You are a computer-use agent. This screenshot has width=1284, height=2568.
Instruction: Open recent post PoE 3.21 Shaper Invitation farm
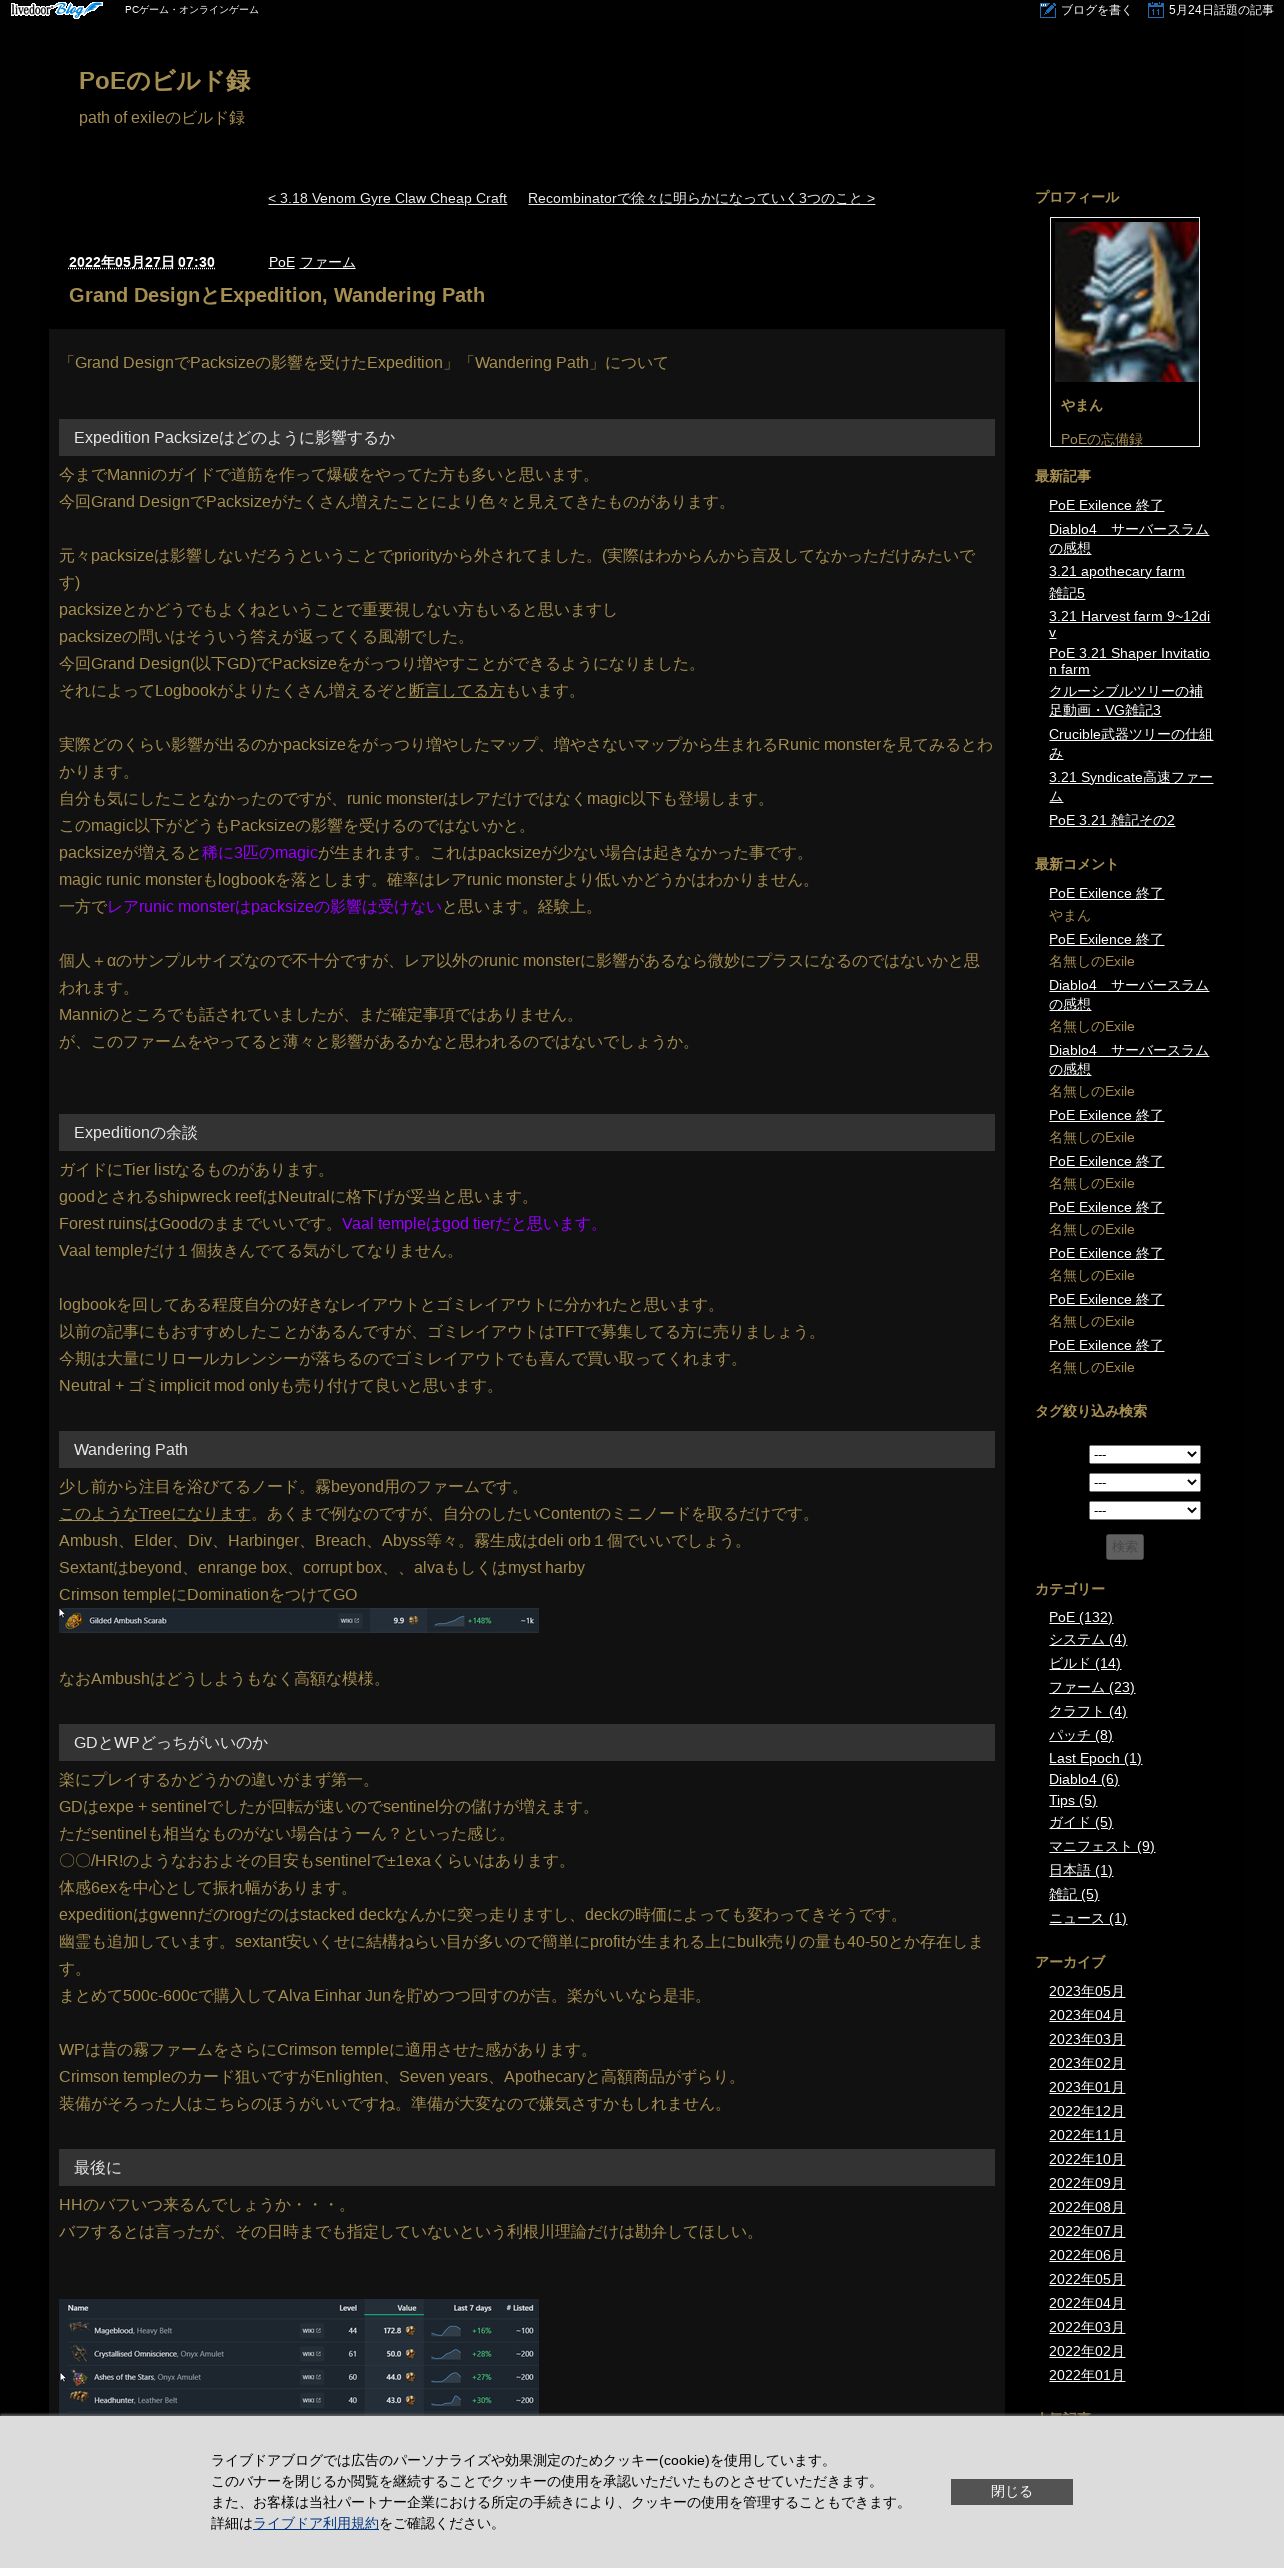click(x=1130, y=661)
